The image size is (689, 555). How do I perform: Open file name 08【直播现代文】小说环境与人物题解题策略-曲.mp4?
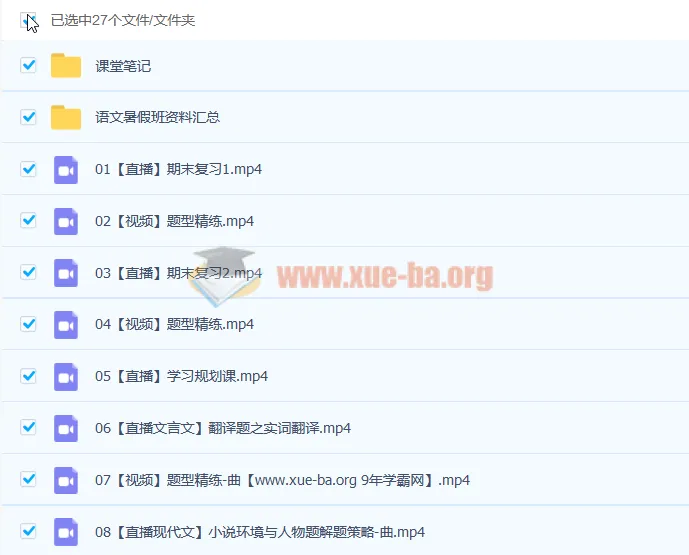(x=259, y=532)
